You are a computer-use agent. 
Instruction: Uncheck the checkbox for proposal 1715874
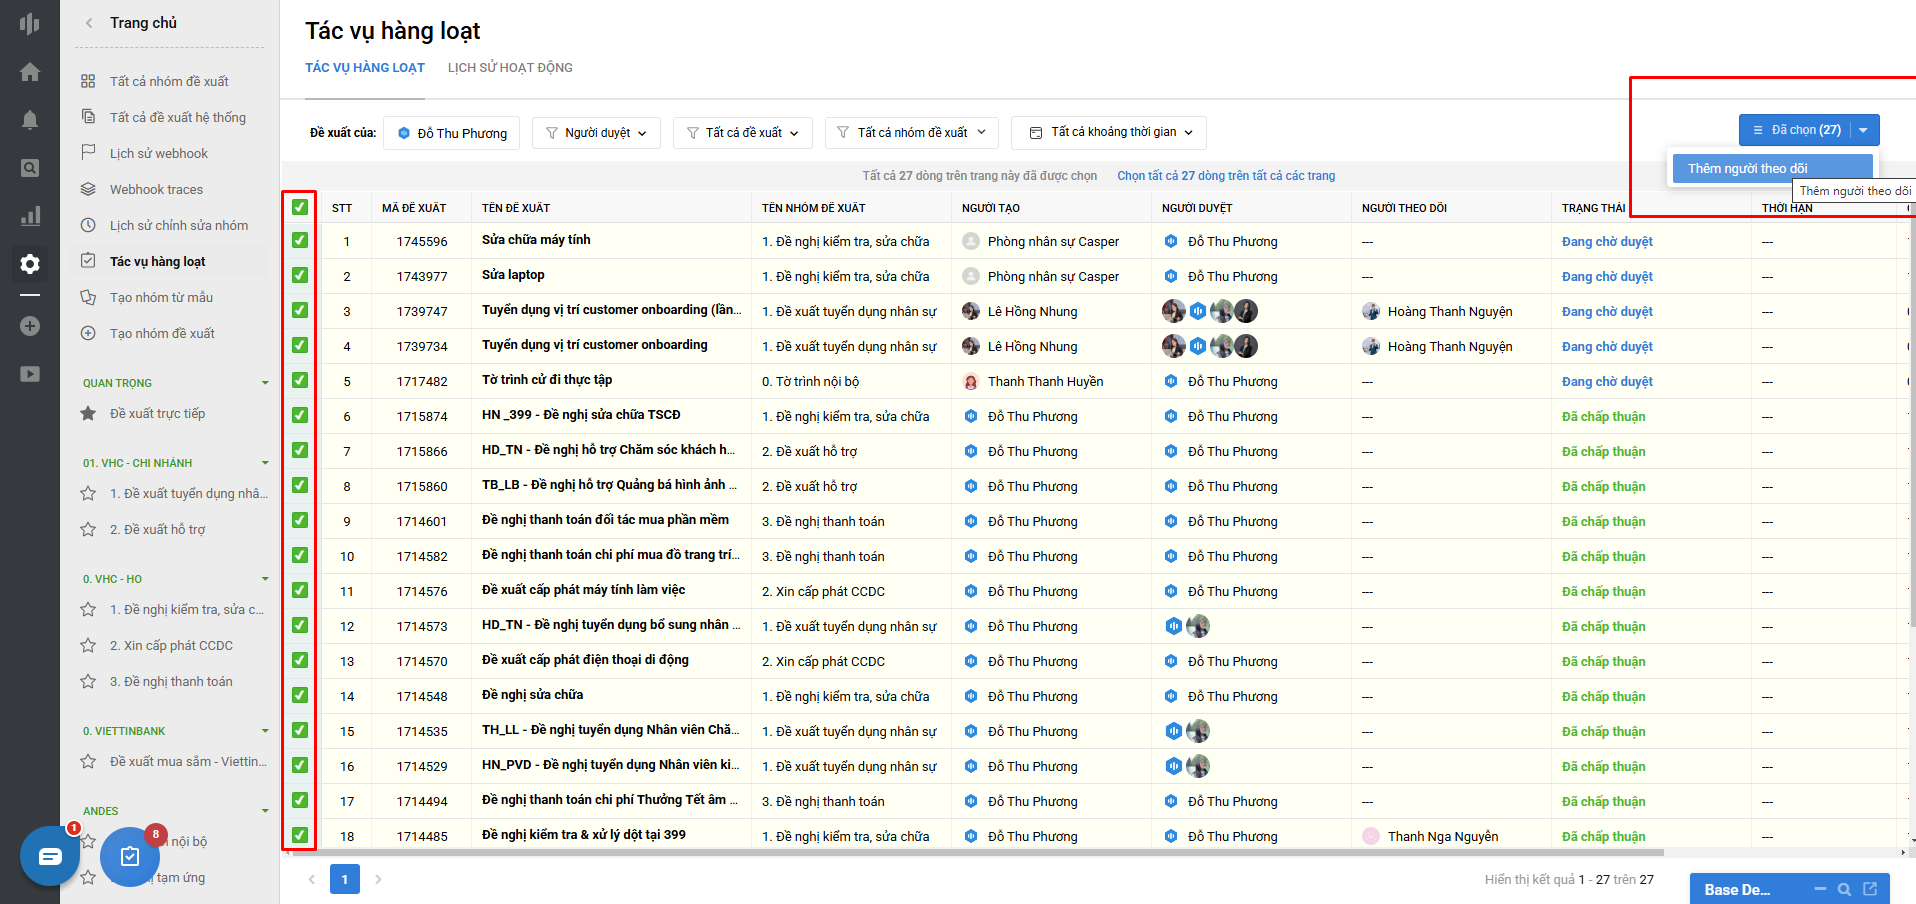(300, 415)
